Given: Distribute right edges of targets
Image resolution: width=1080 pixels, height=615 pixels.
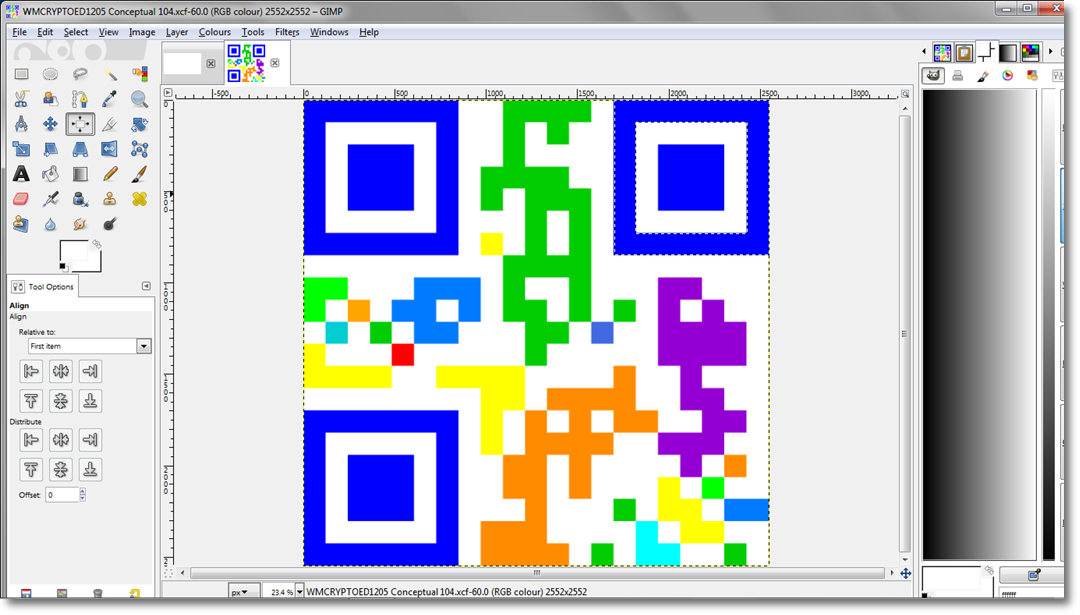Looking at the screenshot, I should [90, 439].
